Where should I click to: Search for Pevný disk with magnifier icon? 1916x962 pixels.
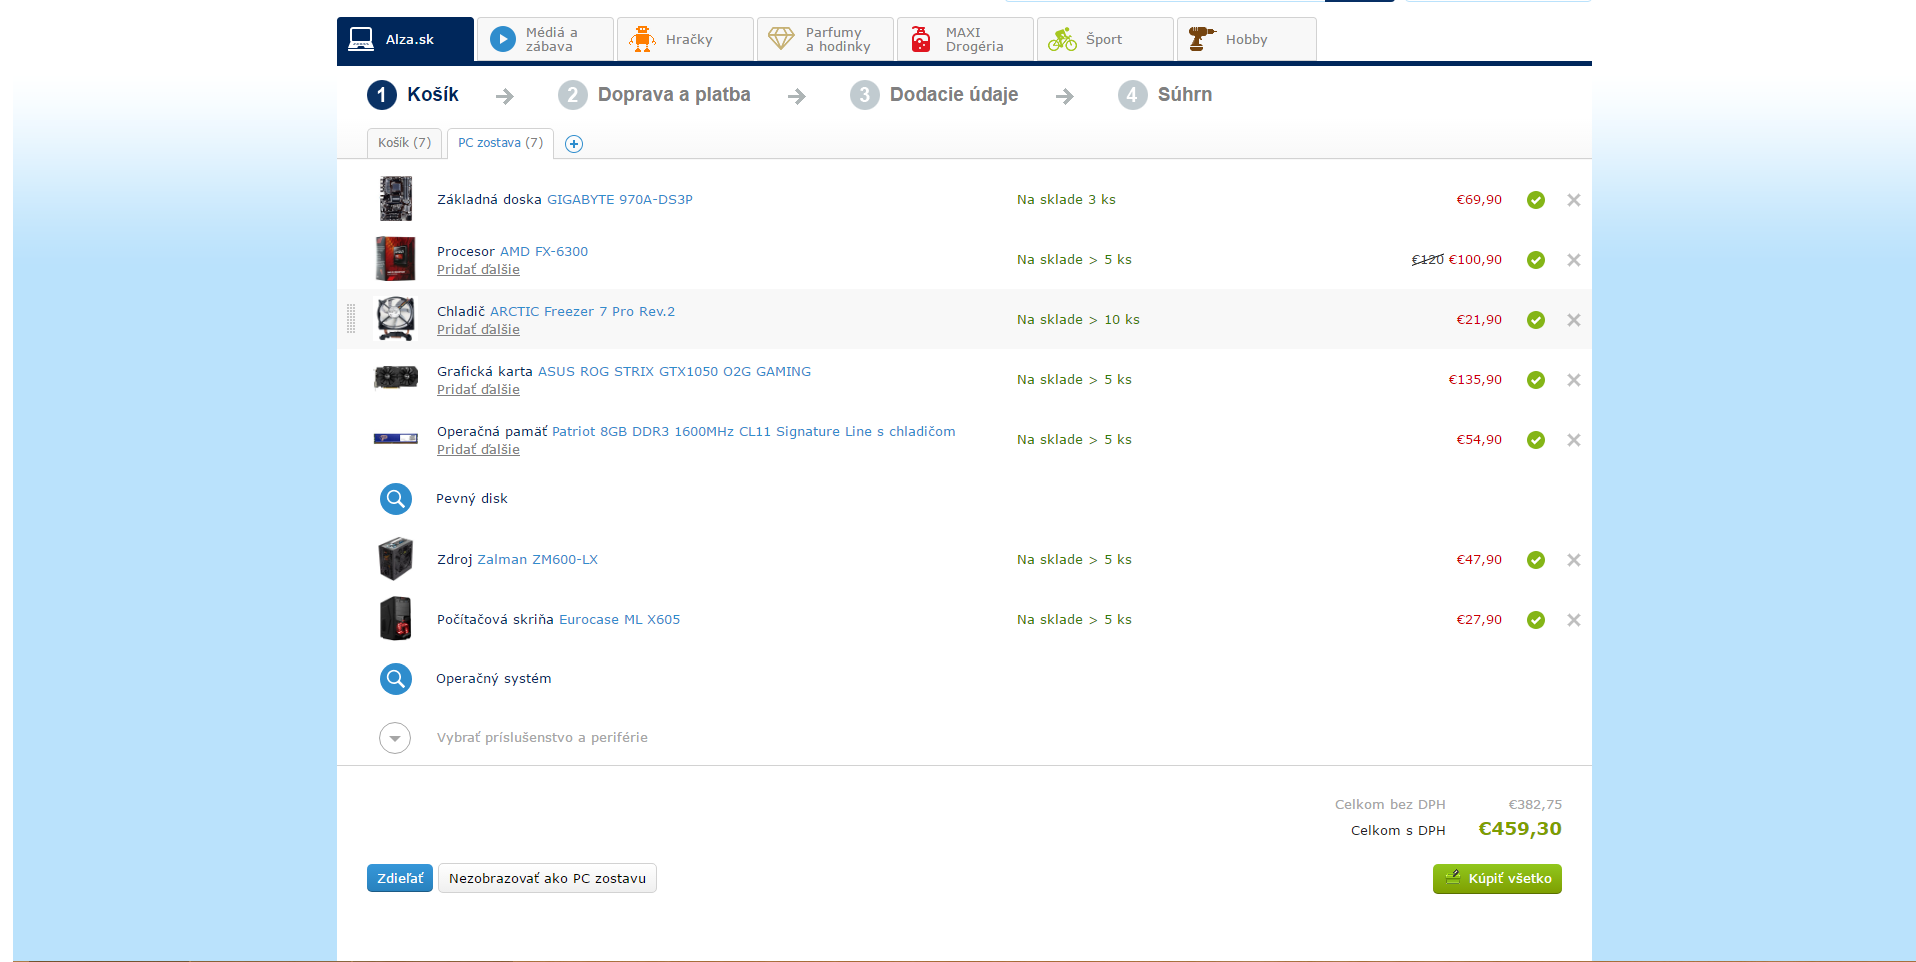coord(396,499)
